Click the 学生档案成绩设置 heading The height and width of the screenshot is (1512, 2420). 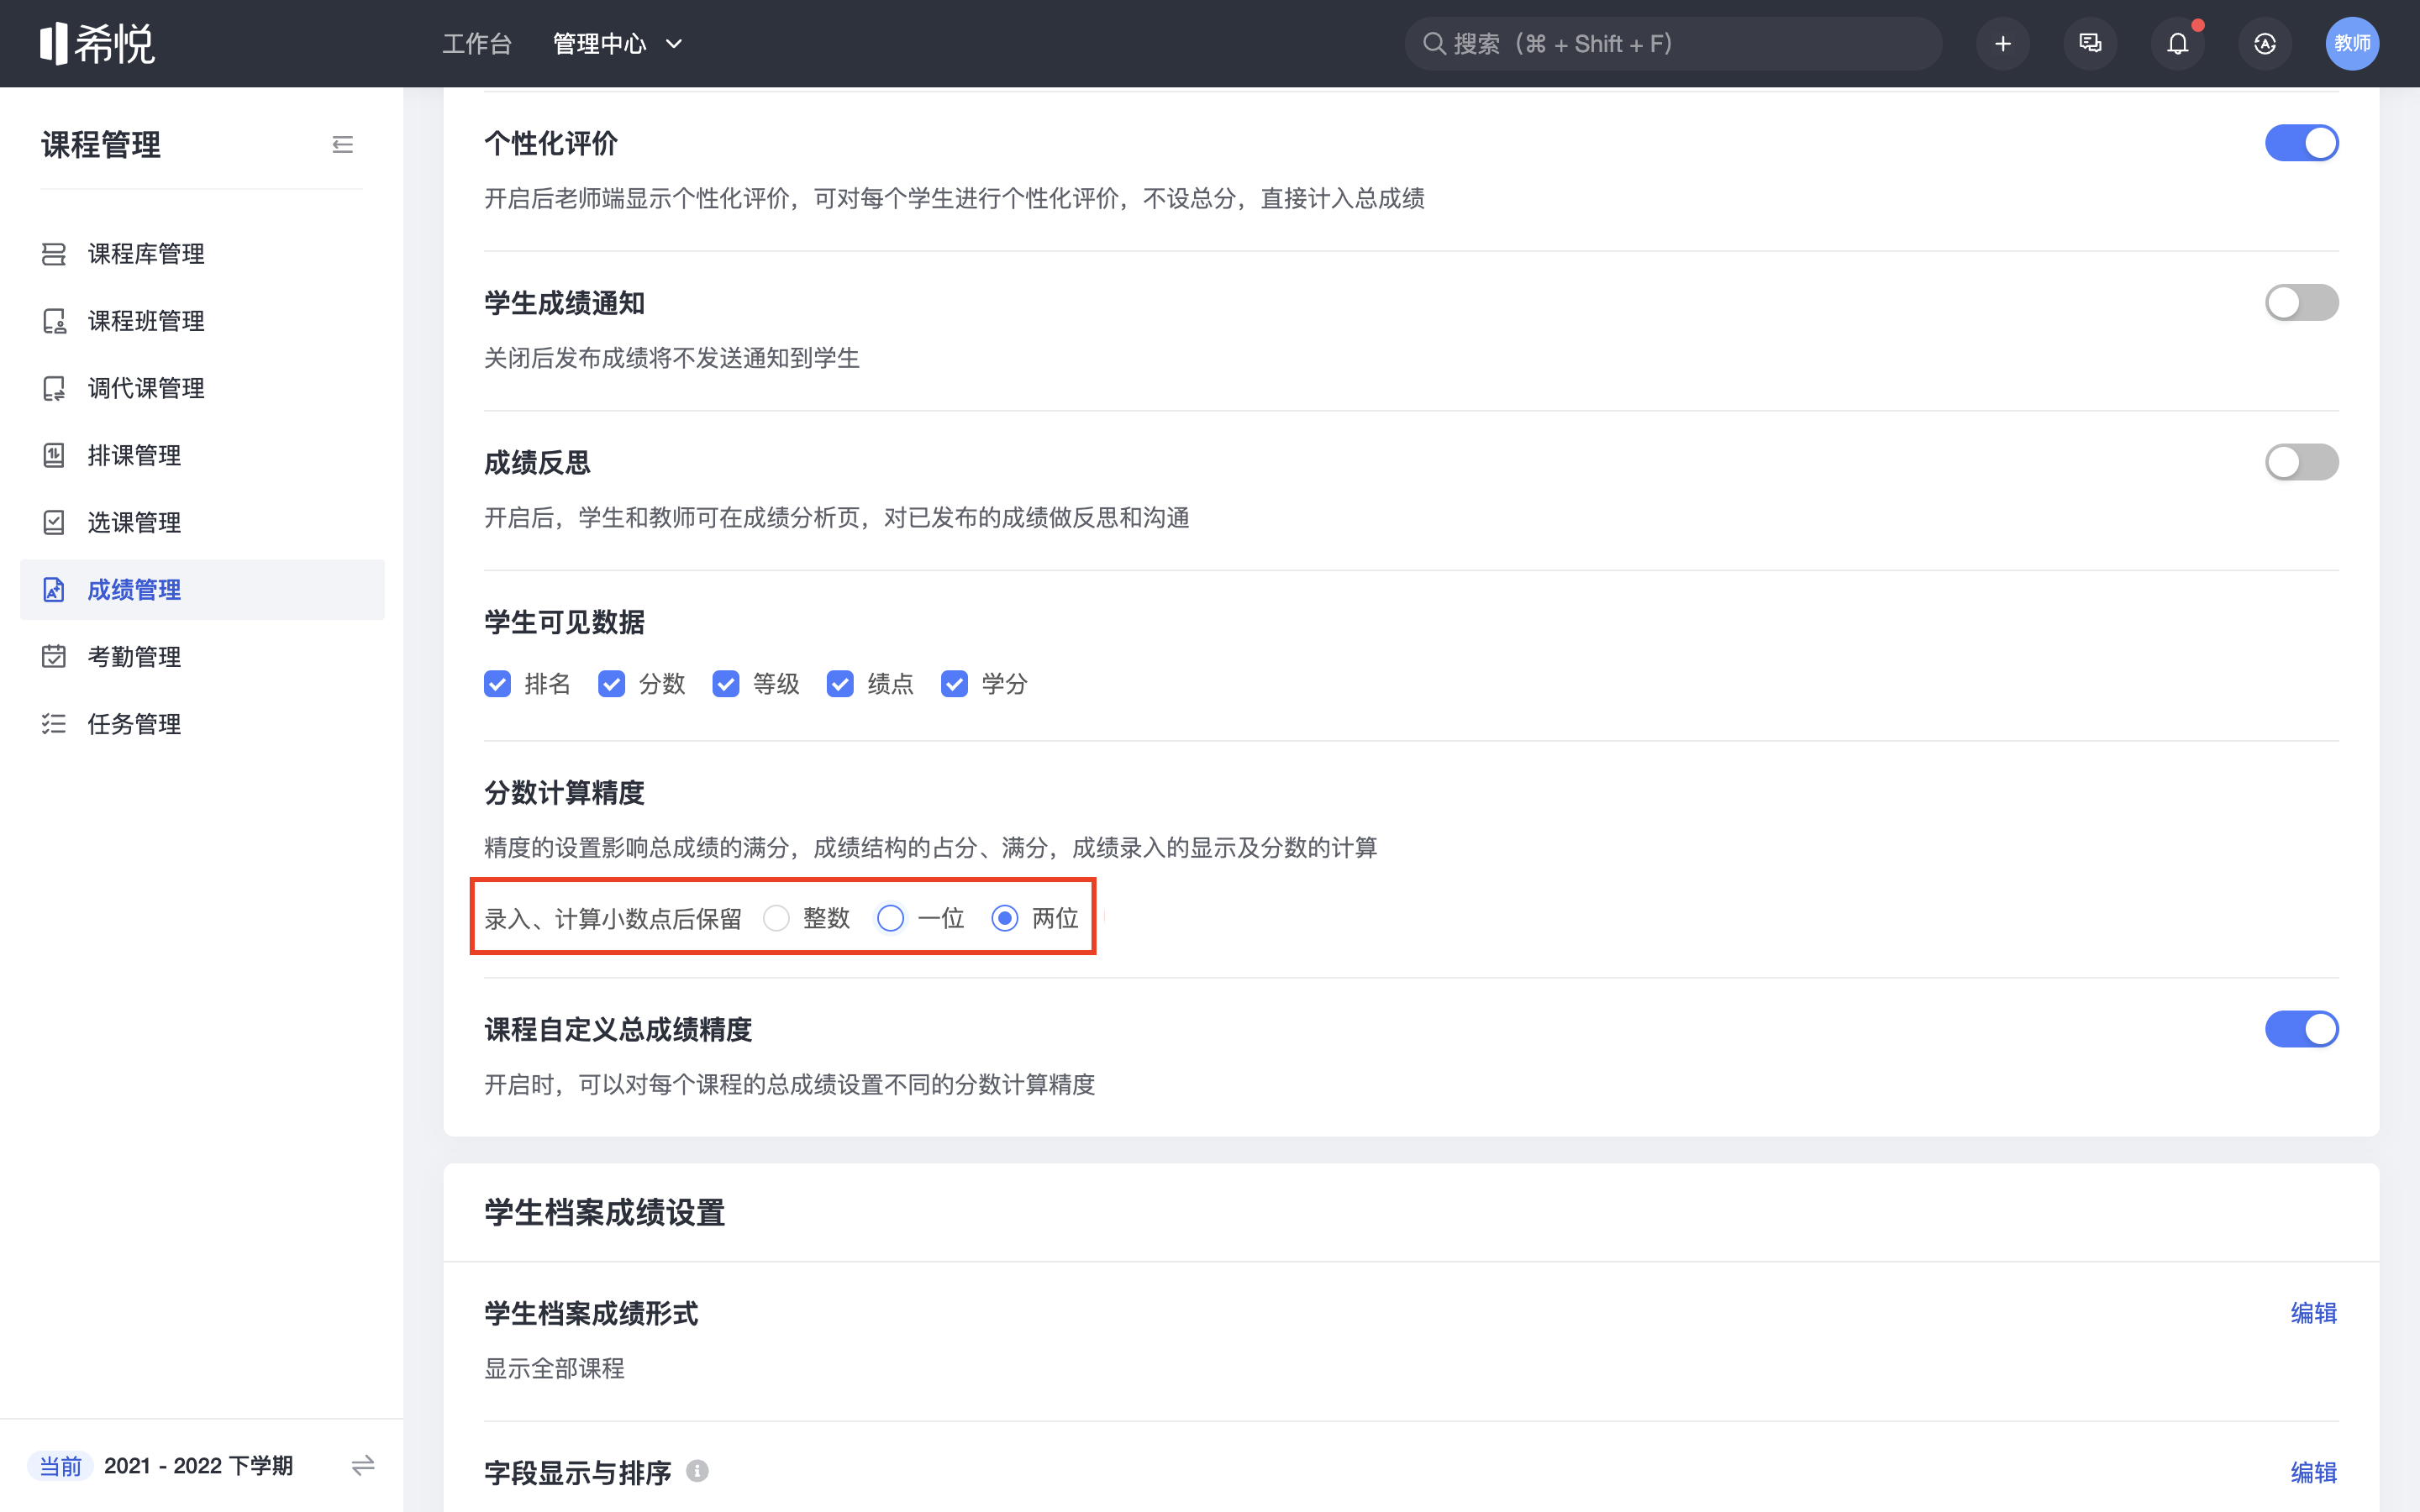[x=604, y=1213]
